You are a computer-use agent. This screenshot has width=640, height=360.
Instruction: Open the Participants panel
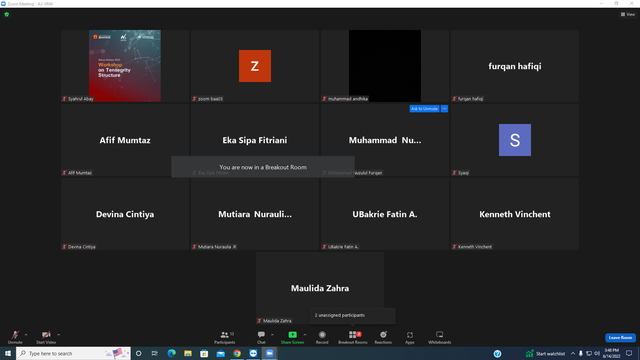coord(224,337)
